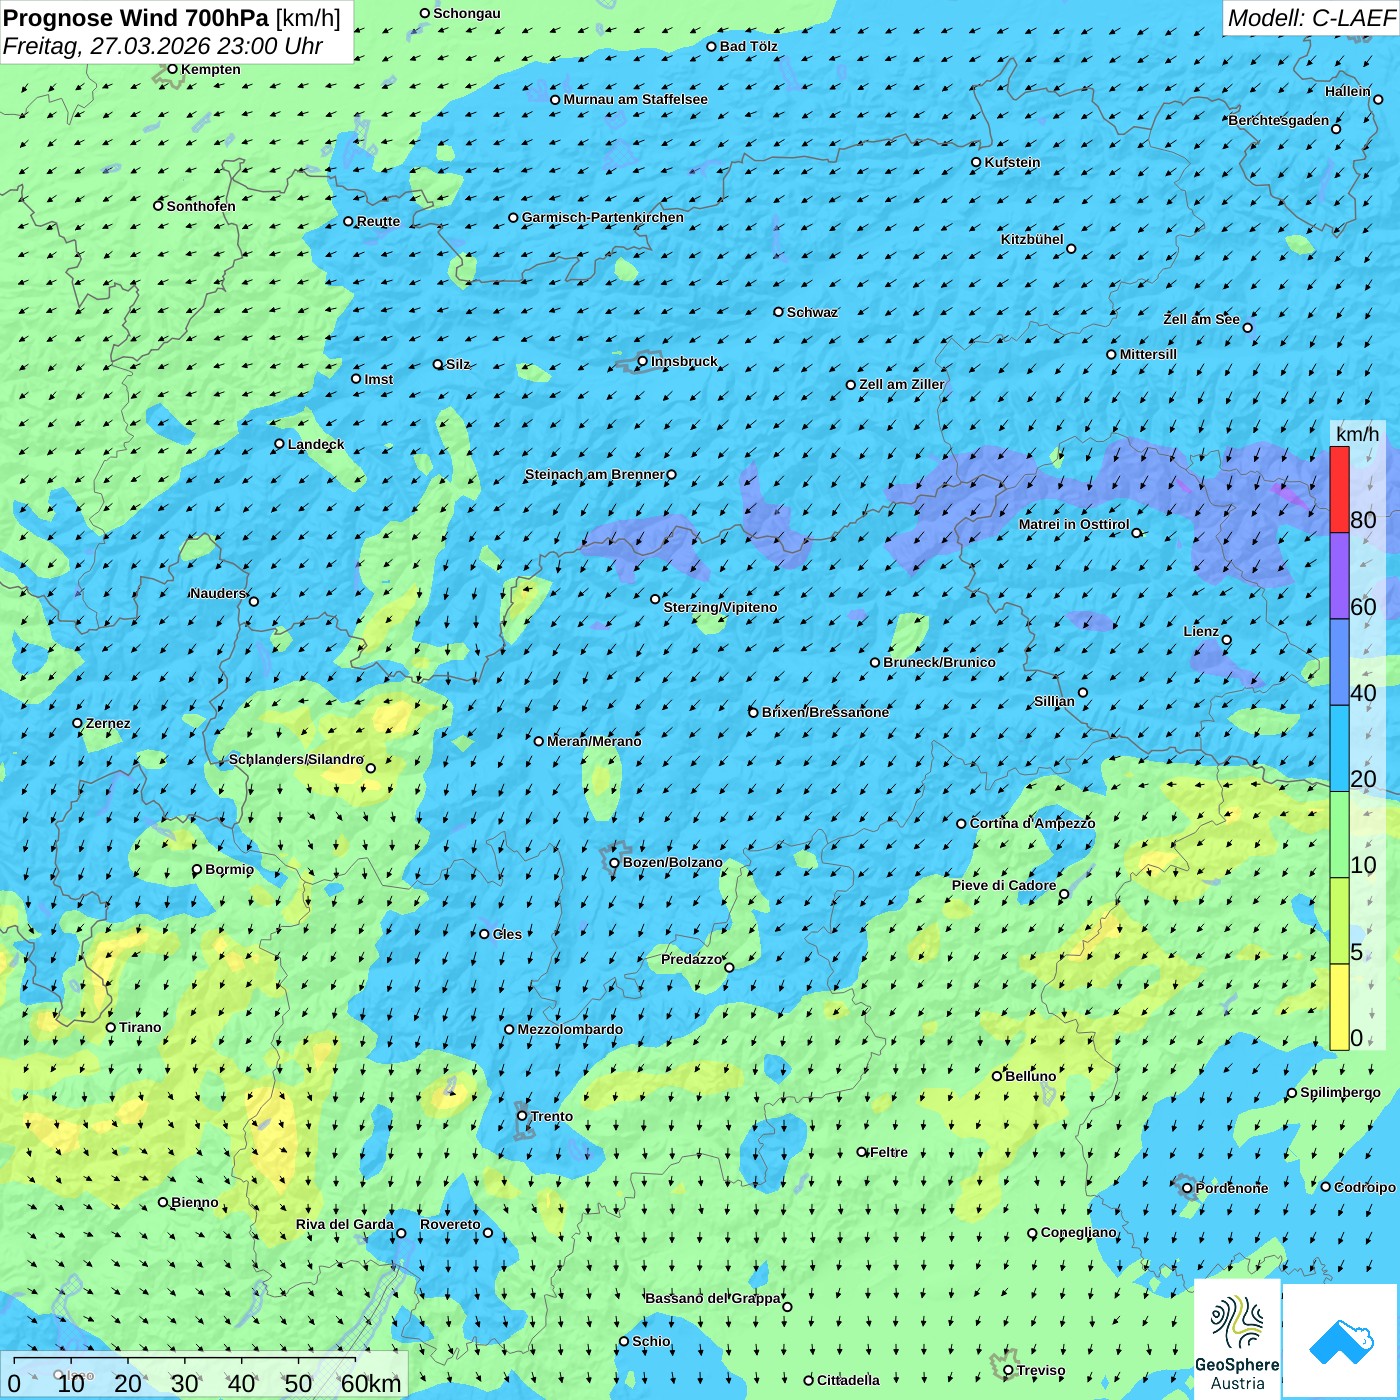The height and width of the screenshot is (1400, 1400).
Task: Click the 'Codroipo' label
Action: 1365,1187
